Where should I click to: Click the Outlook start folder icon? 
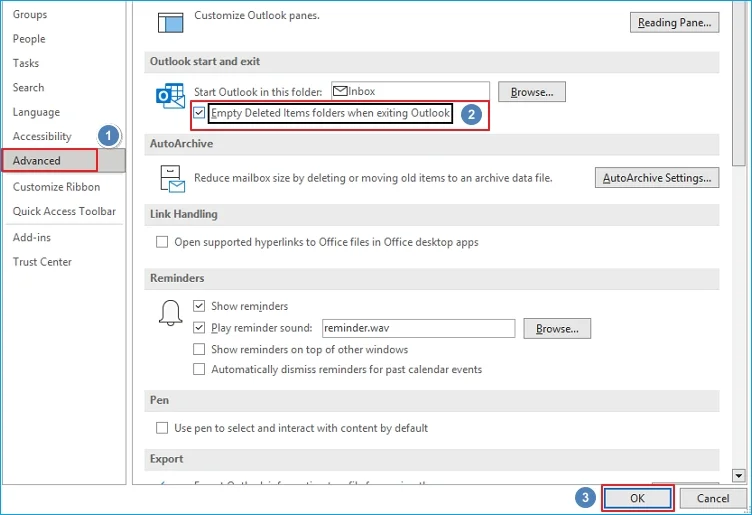(170, 94)
